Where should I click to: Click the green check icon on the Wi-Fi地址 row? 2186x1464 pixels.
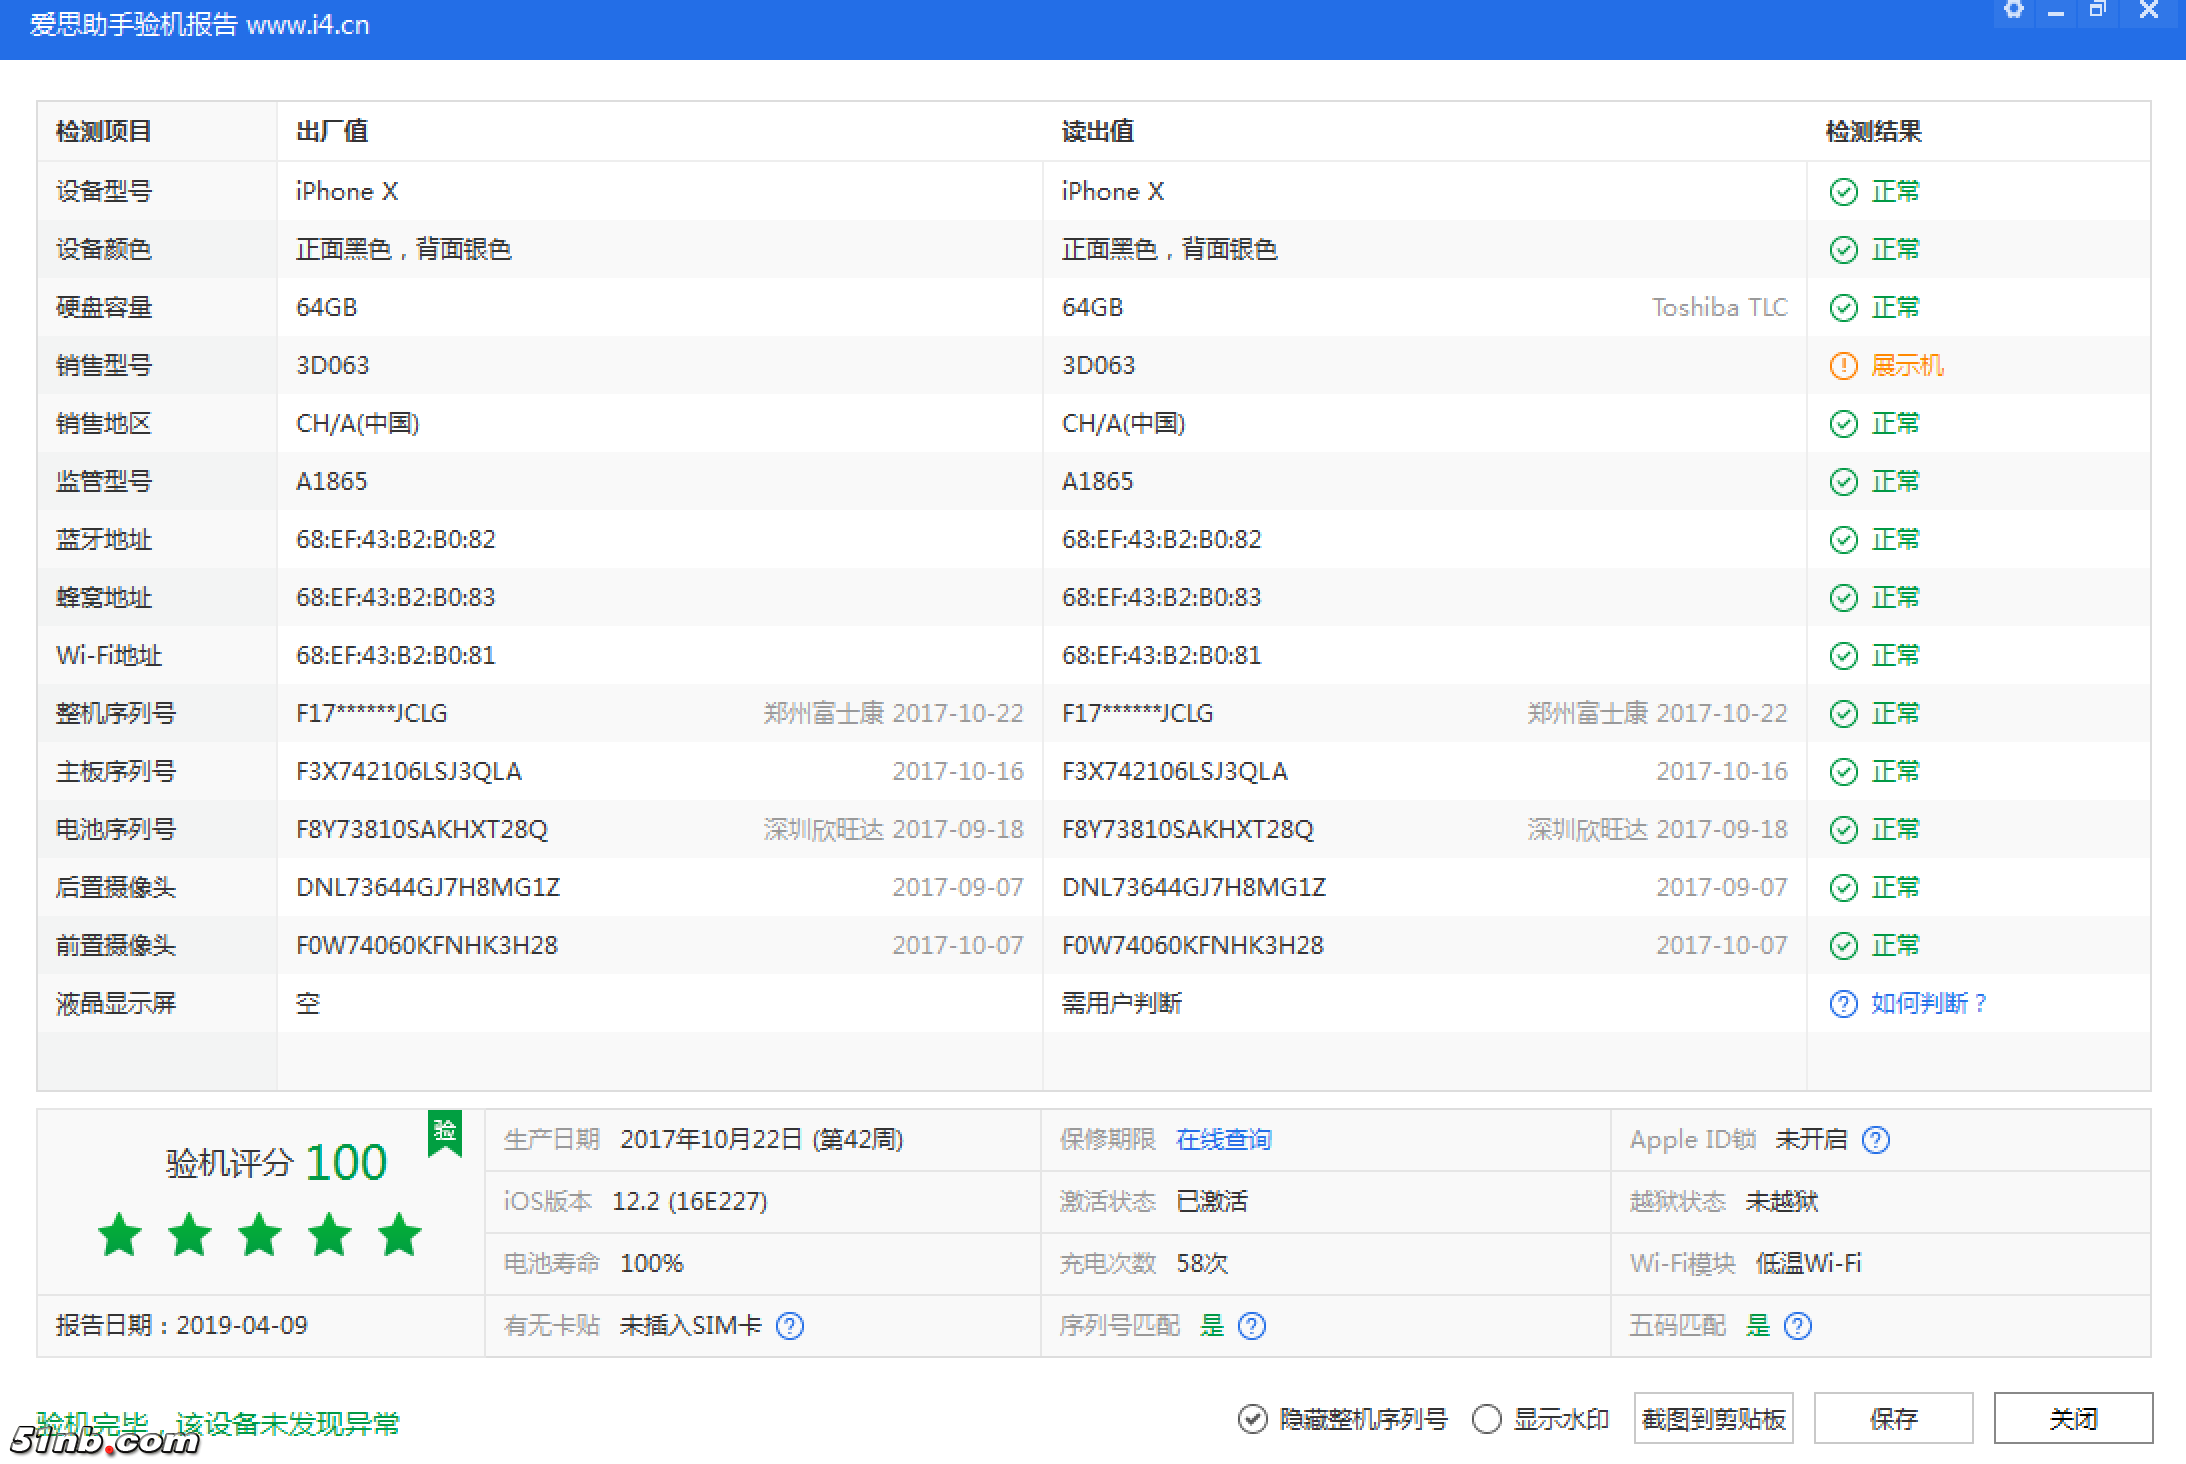click(x=1845, y=655)
